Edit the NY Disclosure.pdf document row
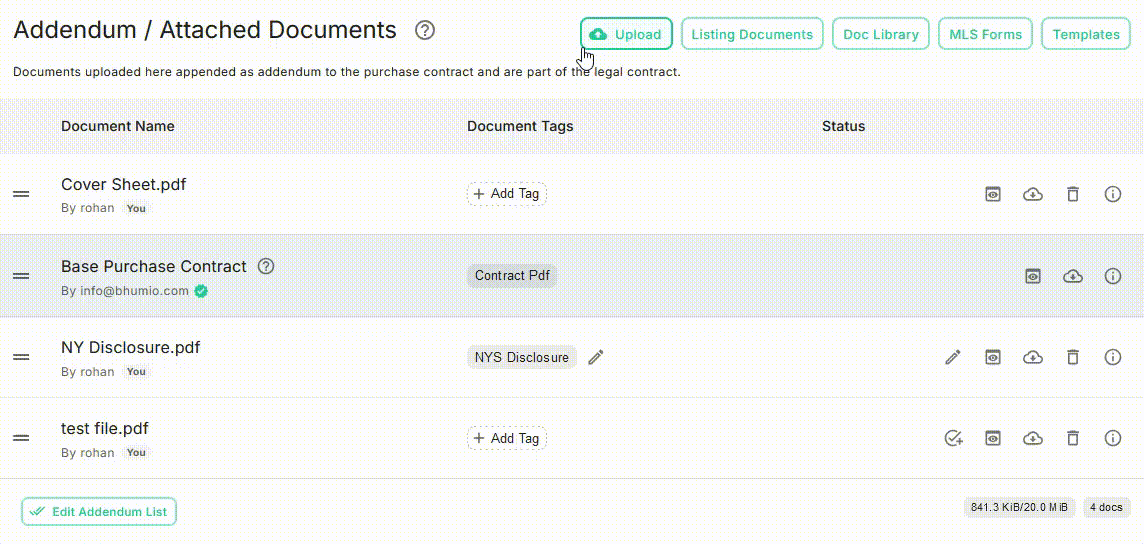 tap(953, 357)
